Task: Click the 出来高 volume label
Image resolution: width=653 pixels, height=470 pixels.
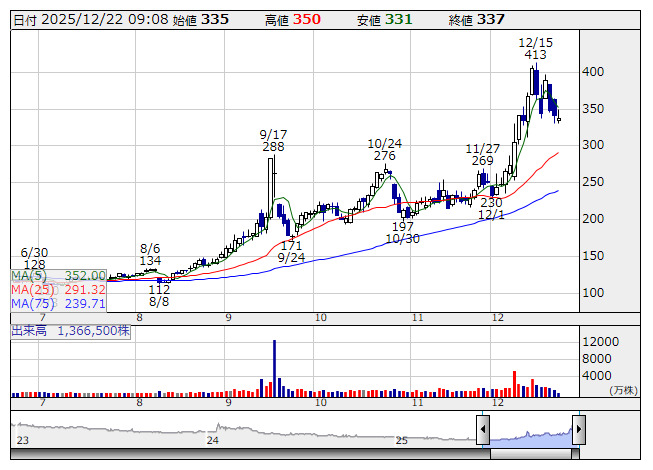Action: click(x=70, y=330)
